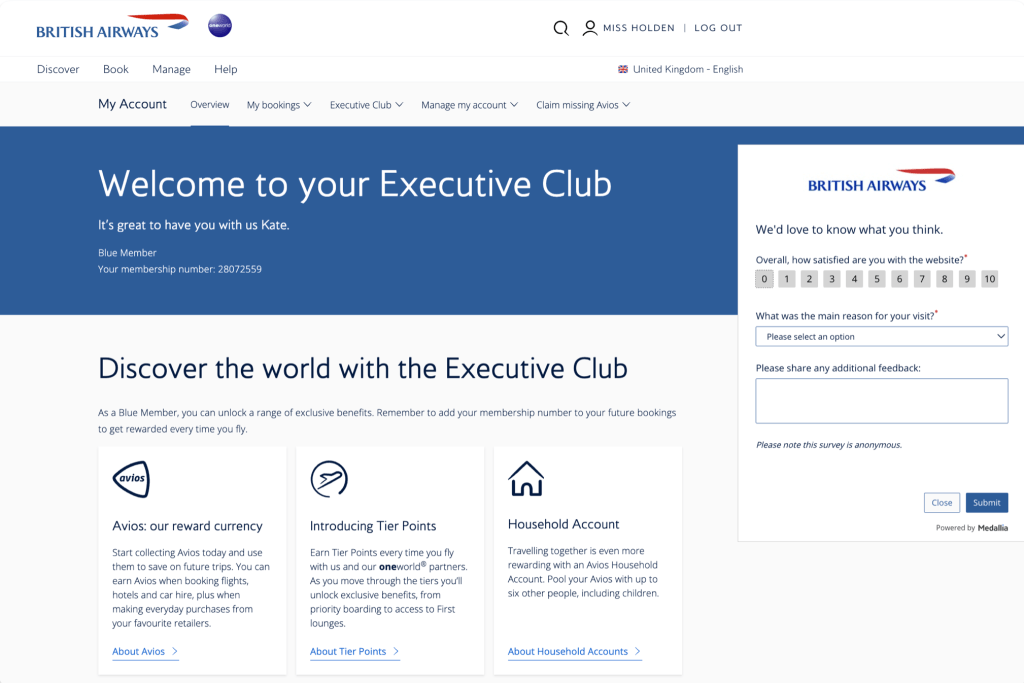This screenshot has width=1024, height=683.
Task: Click the Household Account house icon
Action: click(526, 478)
